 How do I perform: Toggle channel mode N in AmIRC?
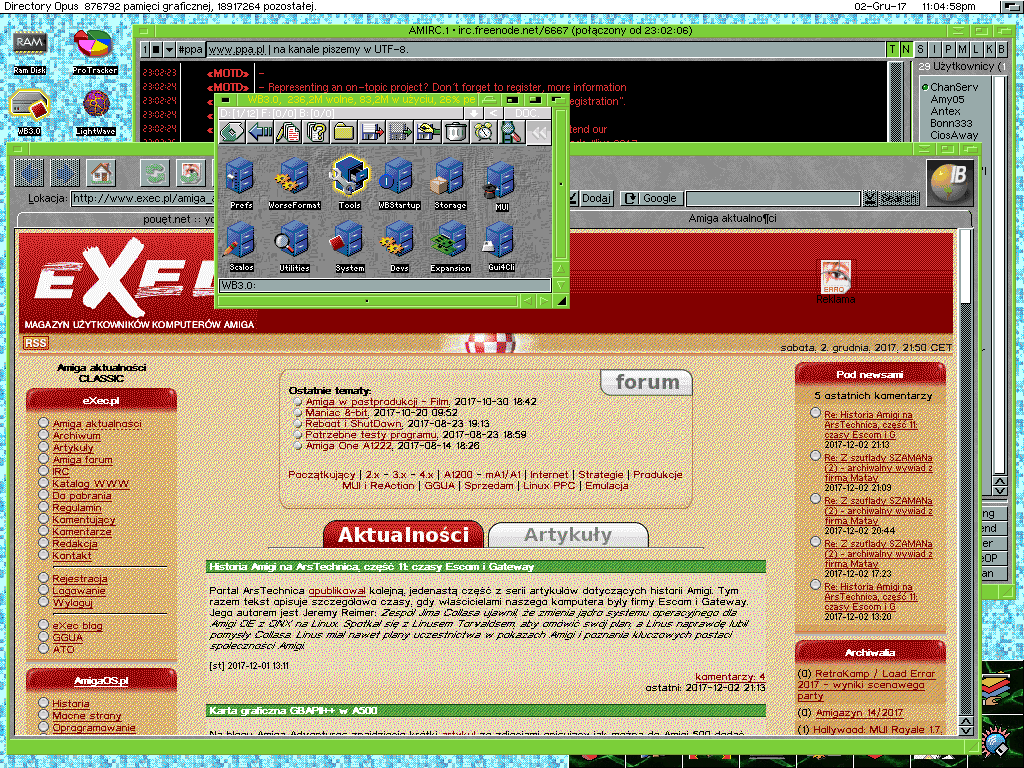pos(906,50)
